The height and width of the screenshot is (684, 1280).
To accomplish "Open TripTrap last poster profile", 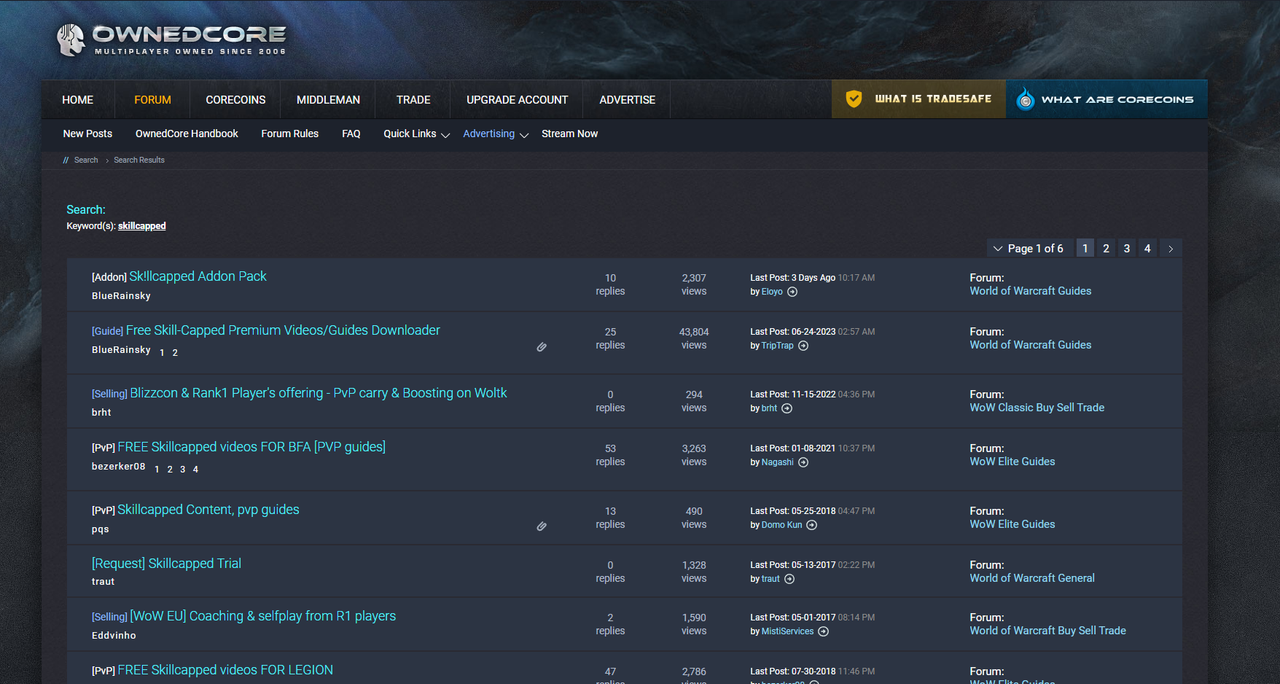I will (x=777, y=346).
